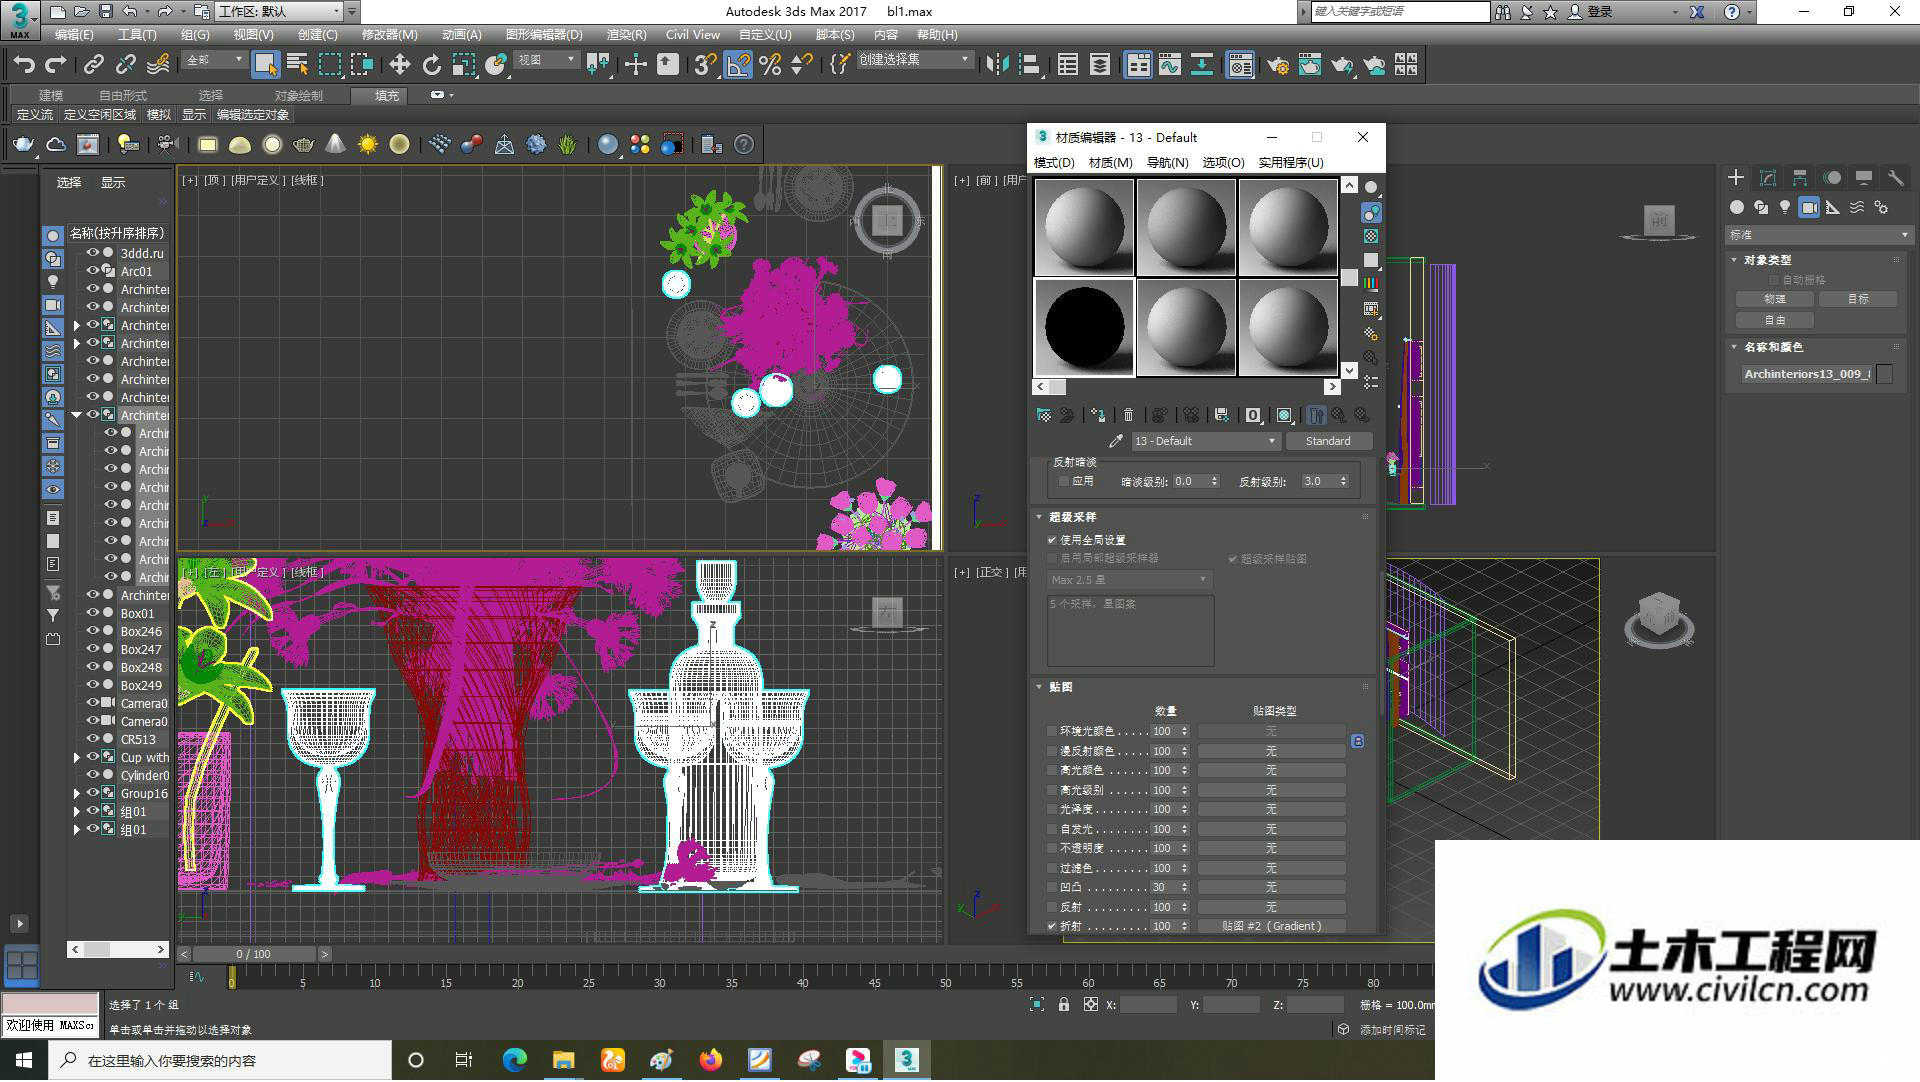Open the 修改器(M) menu
The height and width of the screenshot is (1082, 1920).
[x=389, y=35]
